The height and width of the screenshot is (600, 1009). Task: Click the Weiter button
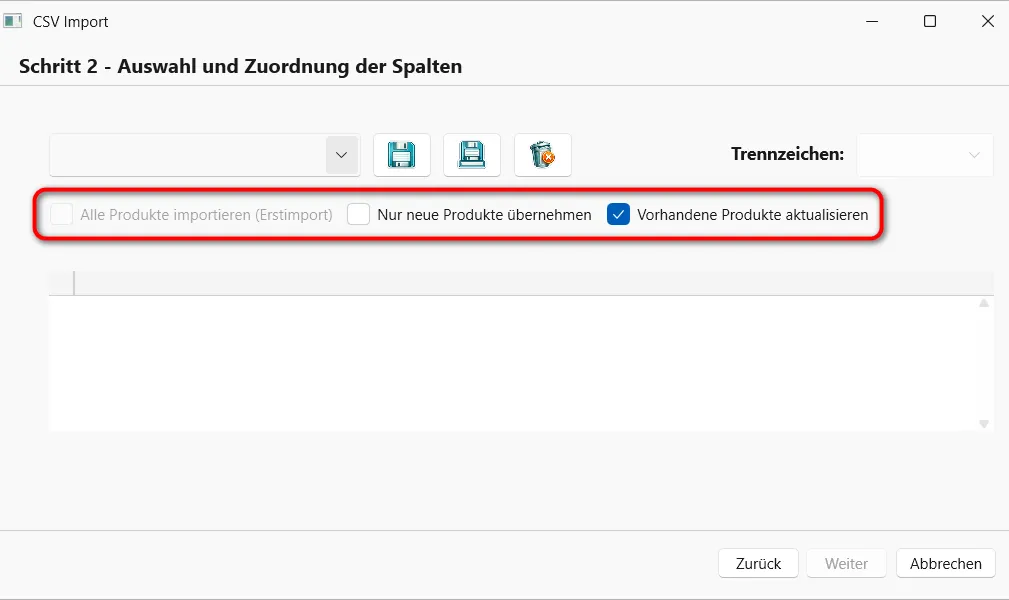[x=846, y=563]
